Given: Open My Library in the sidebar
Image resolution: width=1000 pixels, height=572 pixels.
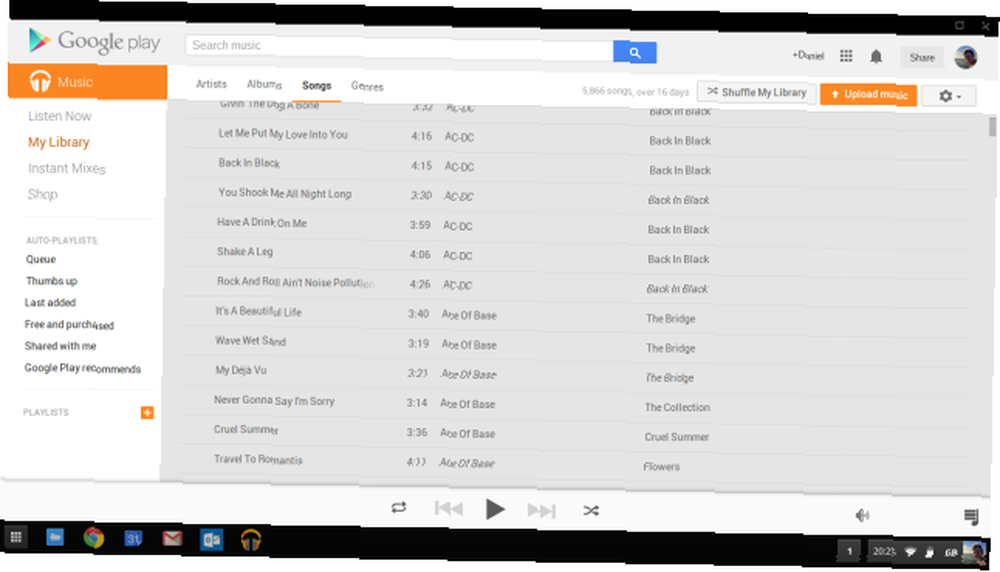Looking at the screenshot, I should click(x=59, y=142).
